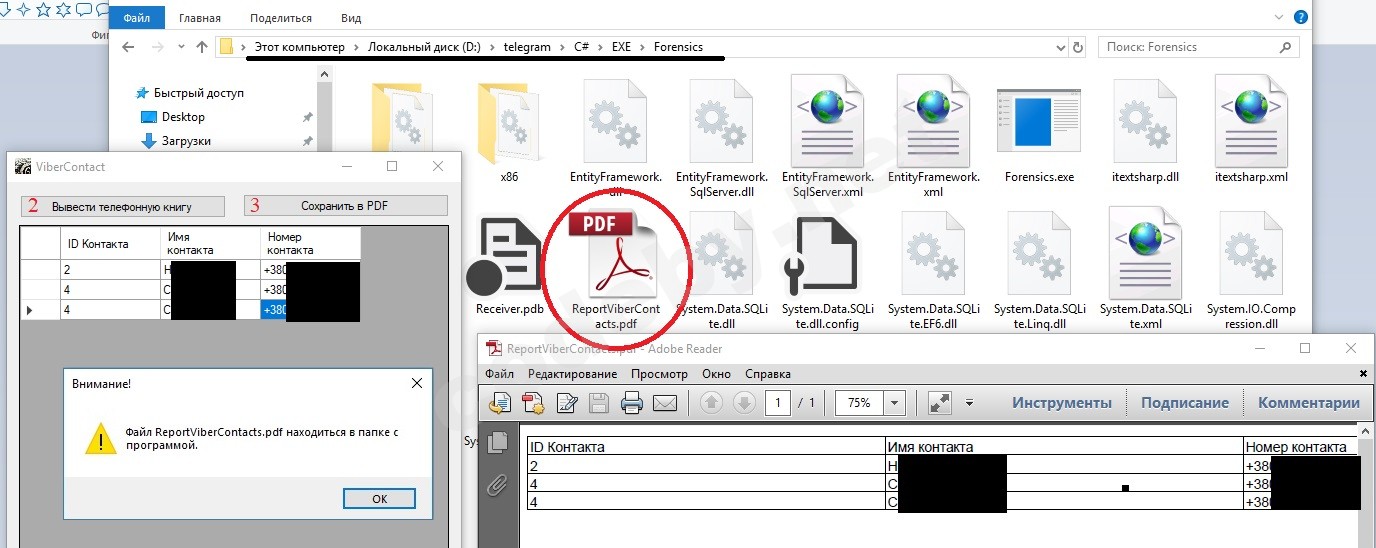Image resolution: width=1376 pixels, height=548 pixels.
Task: Select EntityFramework.SqlServer.dll file icon
Action: coord(722,120)
